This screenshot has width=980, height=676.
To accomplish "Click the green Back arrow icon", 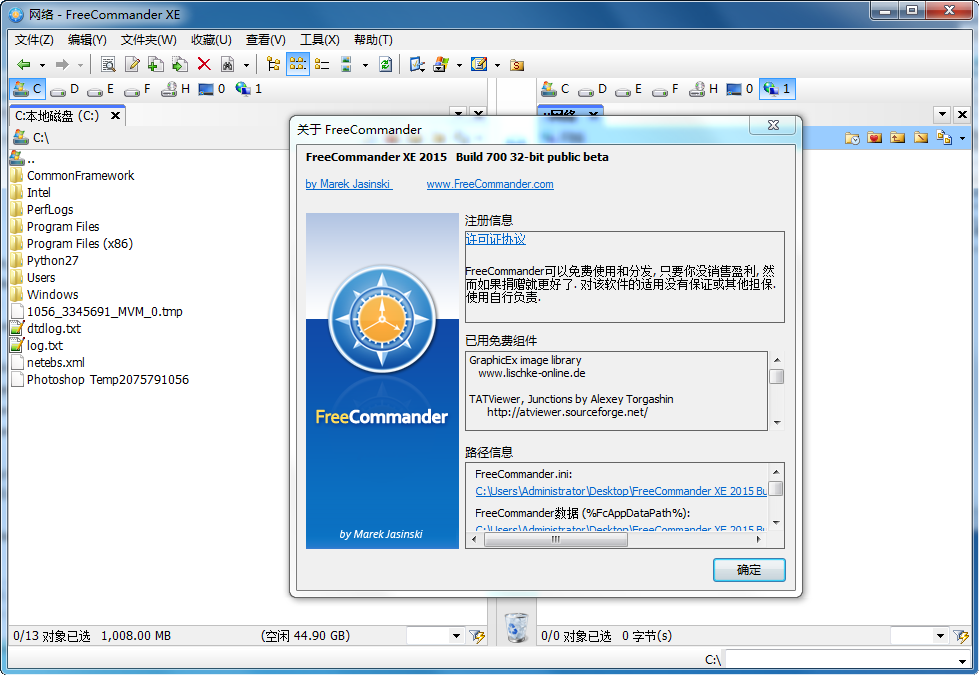I will pyautogui.click(x=24, y=64).
